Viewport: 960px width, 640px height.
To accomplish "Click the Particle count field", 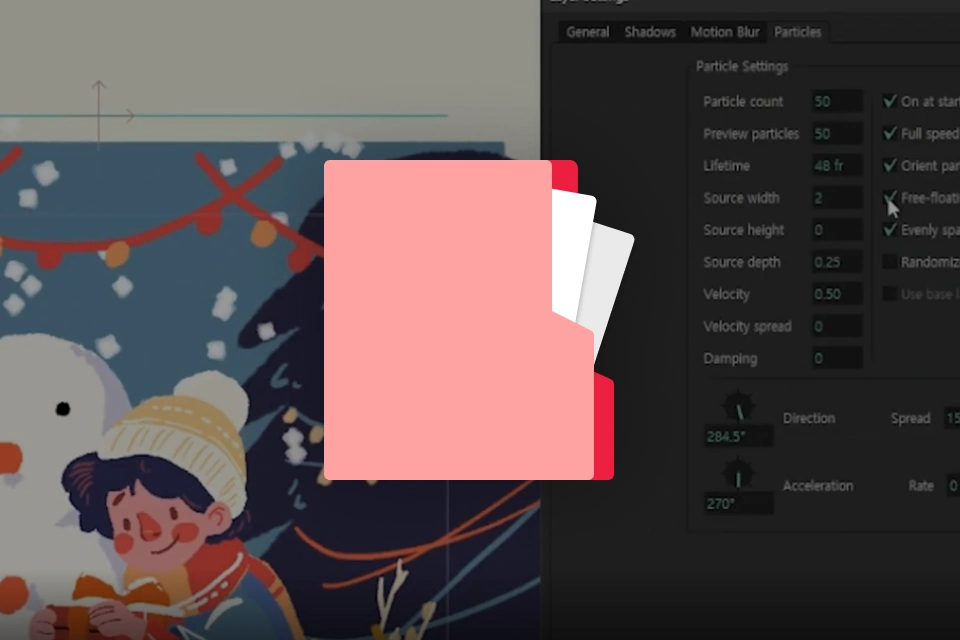I will [x=836, y=102].
